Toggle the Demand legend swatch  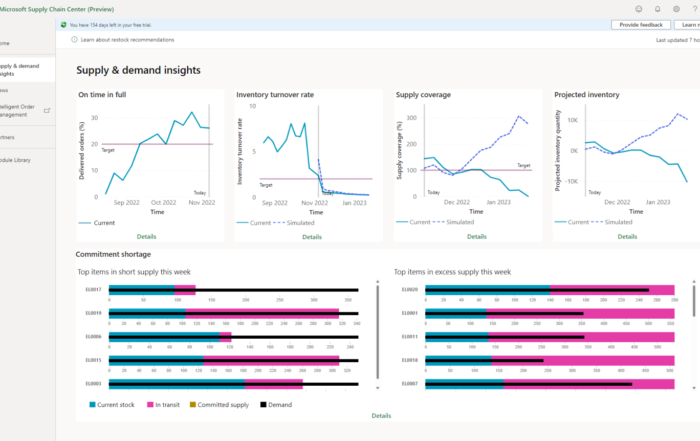point(263,404)
